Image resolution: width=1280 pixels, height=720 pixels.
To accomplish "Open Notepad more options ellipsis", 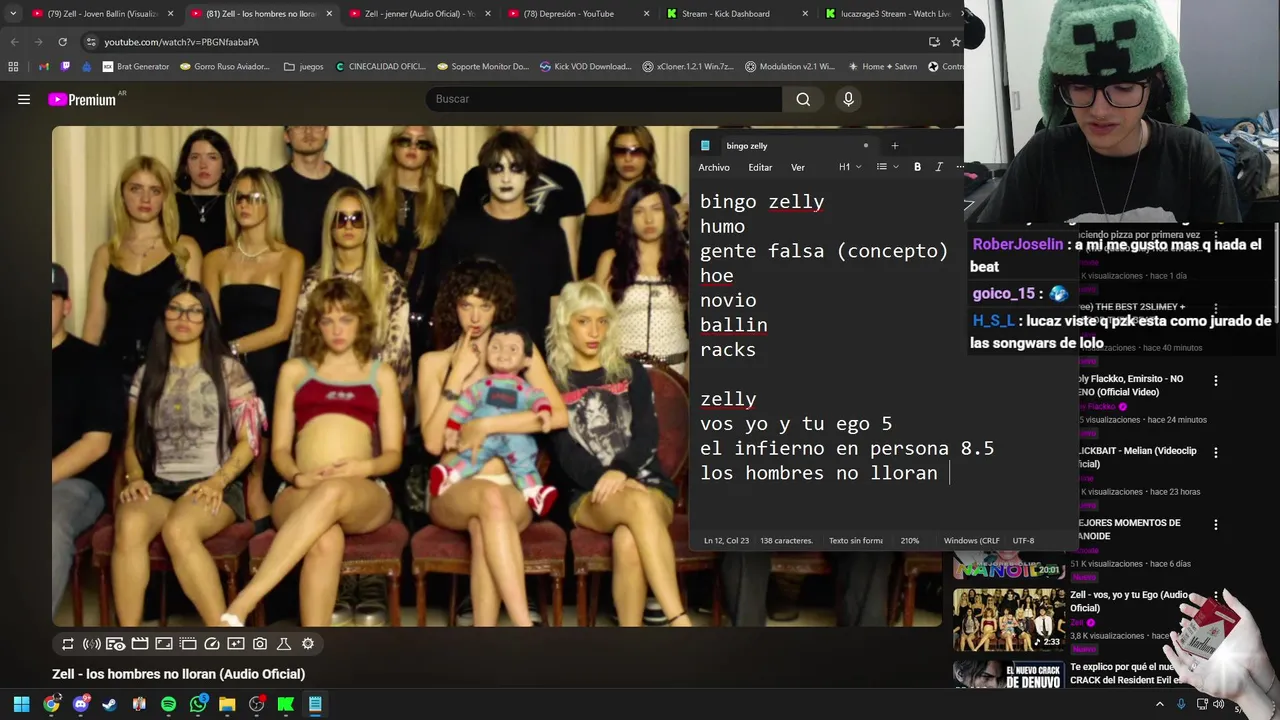I will pyautogui.click(x=960, y=167).
